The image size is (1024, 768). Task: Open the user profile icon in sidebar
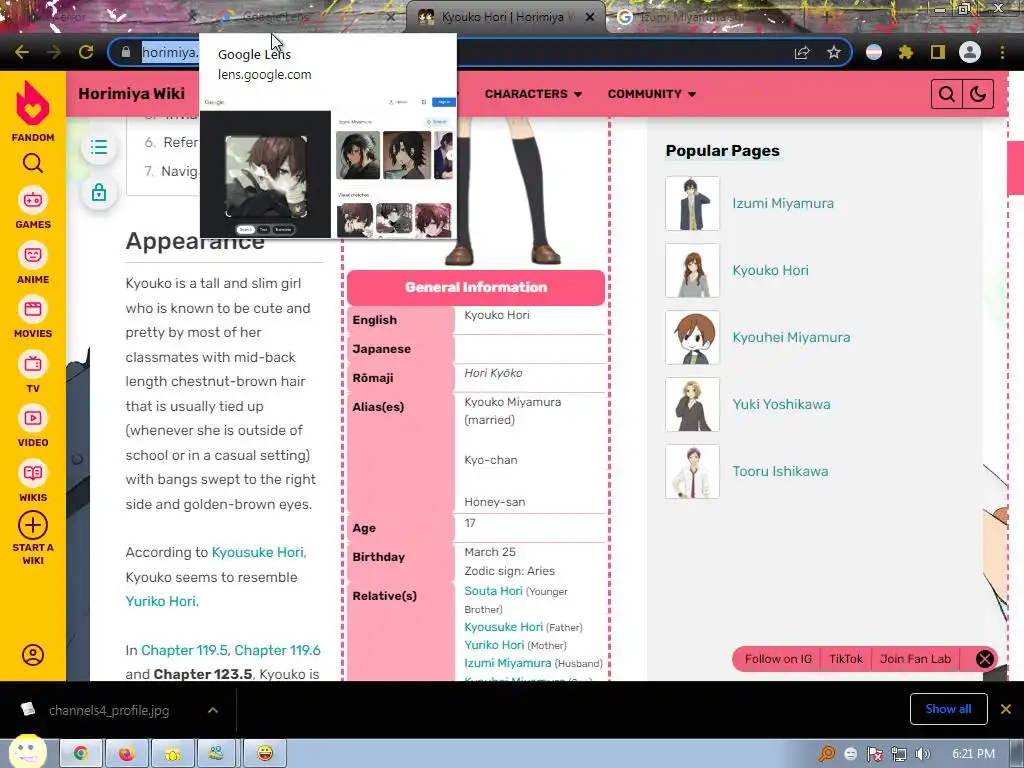tap(33, 654)
